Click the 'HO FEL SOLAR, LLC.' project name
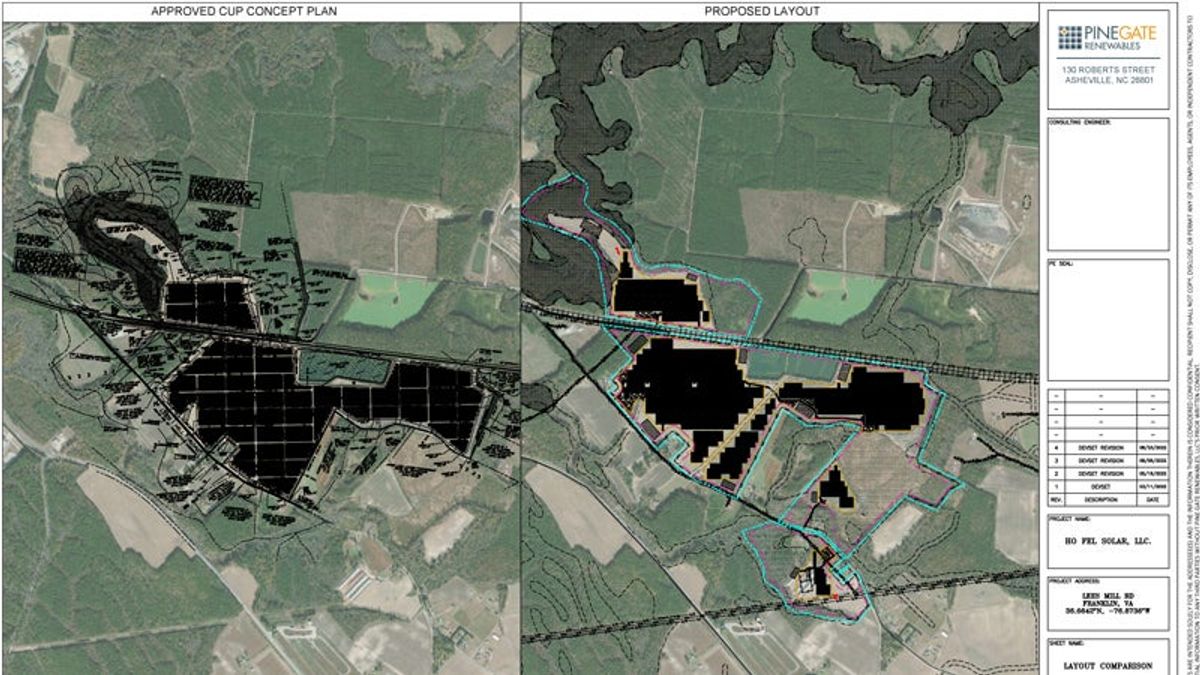The image size is (1200, 675). coord(1108,541)
